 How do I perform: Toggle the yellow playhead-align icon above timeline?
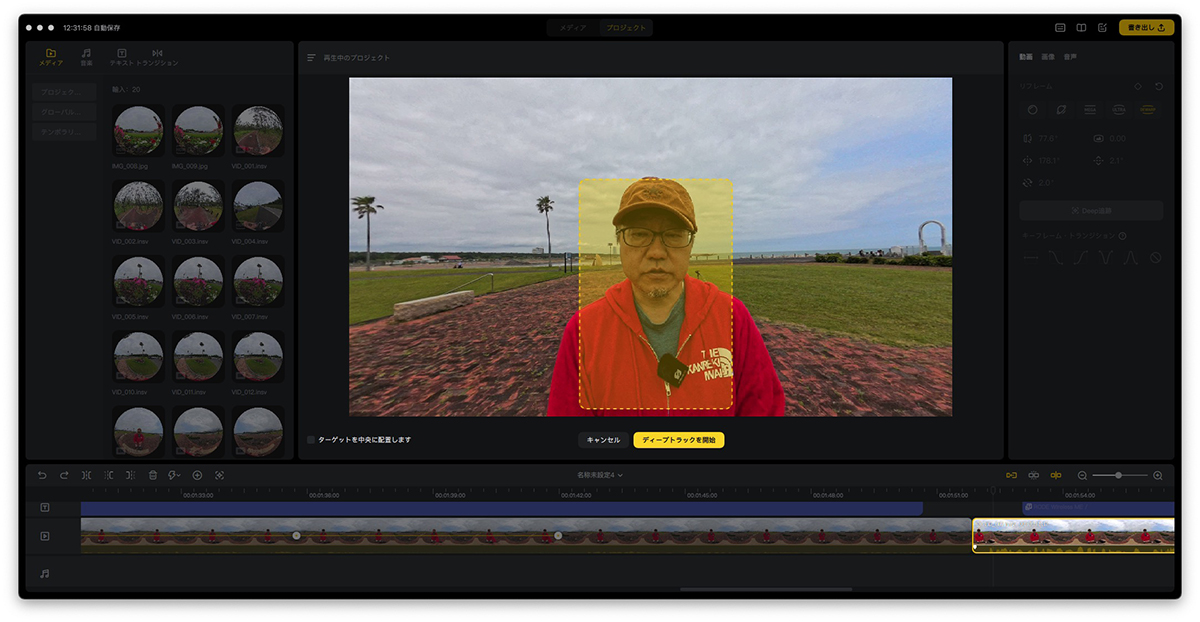1056,475
